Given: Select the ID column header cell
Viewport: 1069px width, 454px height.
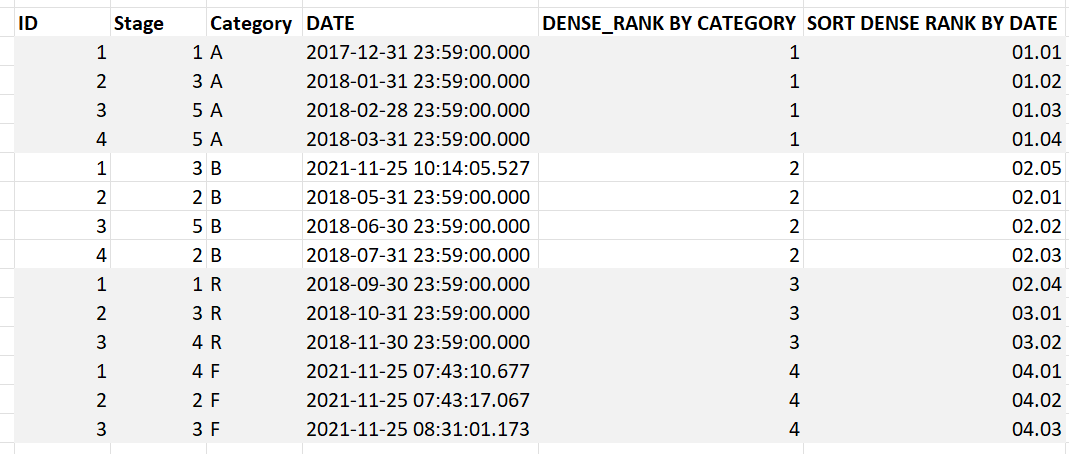Looking at the screenshot, I should click(62, 23).
